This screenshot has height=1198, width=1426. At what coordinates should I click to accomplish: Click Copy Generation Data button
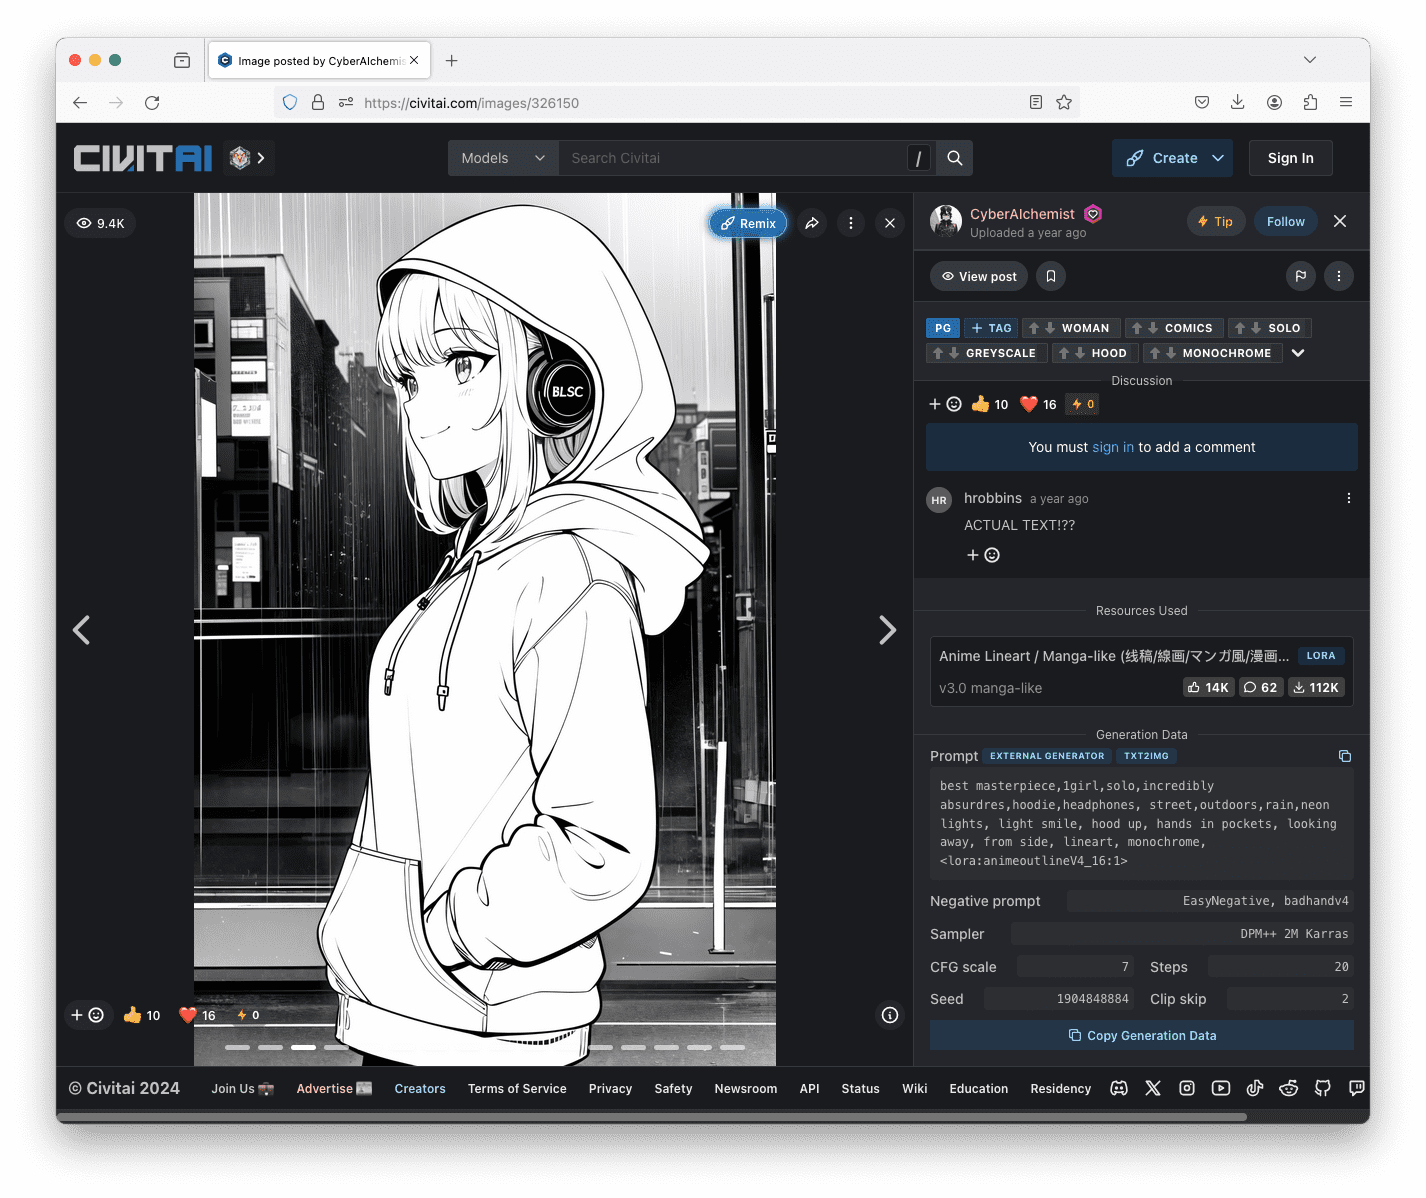click(x=1142, y=1035)
